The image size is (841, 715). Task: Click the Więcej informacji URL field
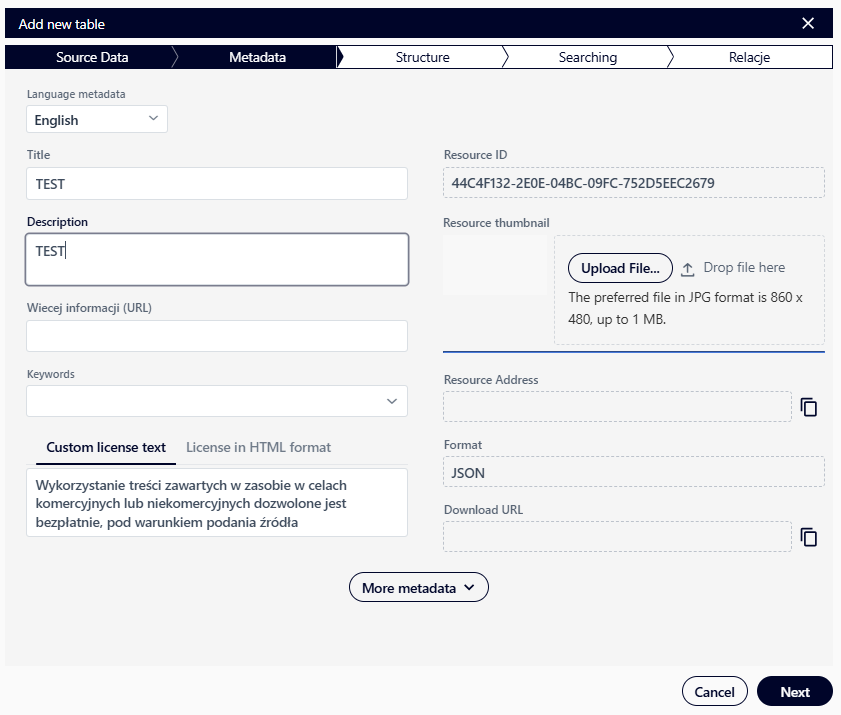click(216, 336)
